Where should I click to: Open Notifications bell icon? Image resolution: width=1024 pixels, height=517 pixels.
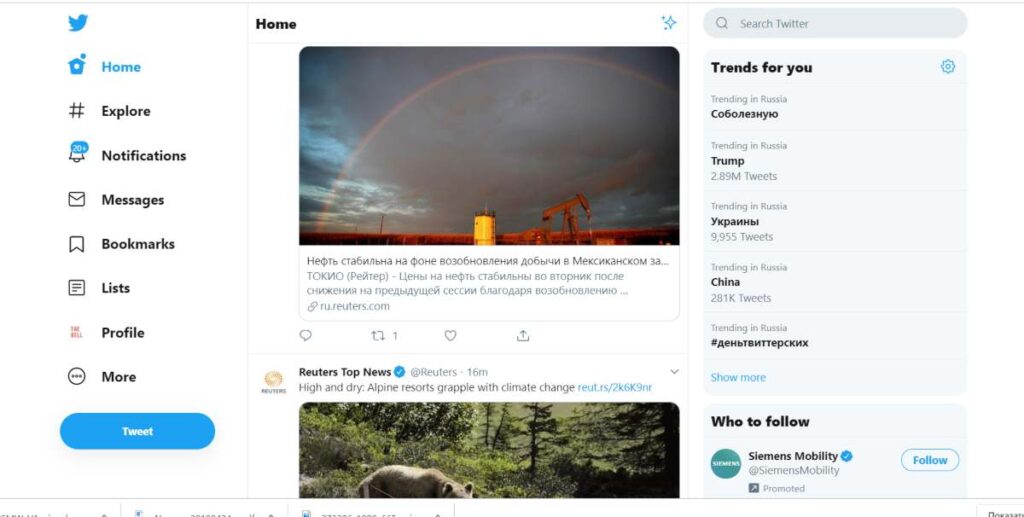(77, 154)
